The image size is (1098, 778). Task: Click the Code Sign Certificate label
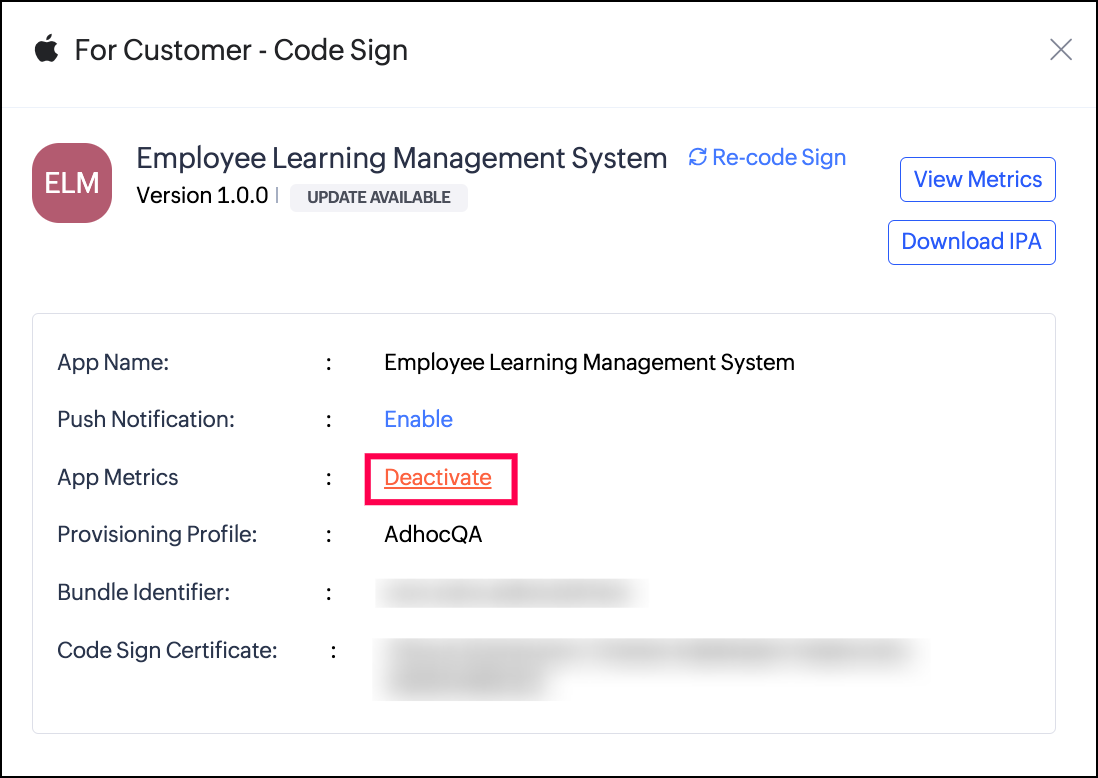point(167,651)
